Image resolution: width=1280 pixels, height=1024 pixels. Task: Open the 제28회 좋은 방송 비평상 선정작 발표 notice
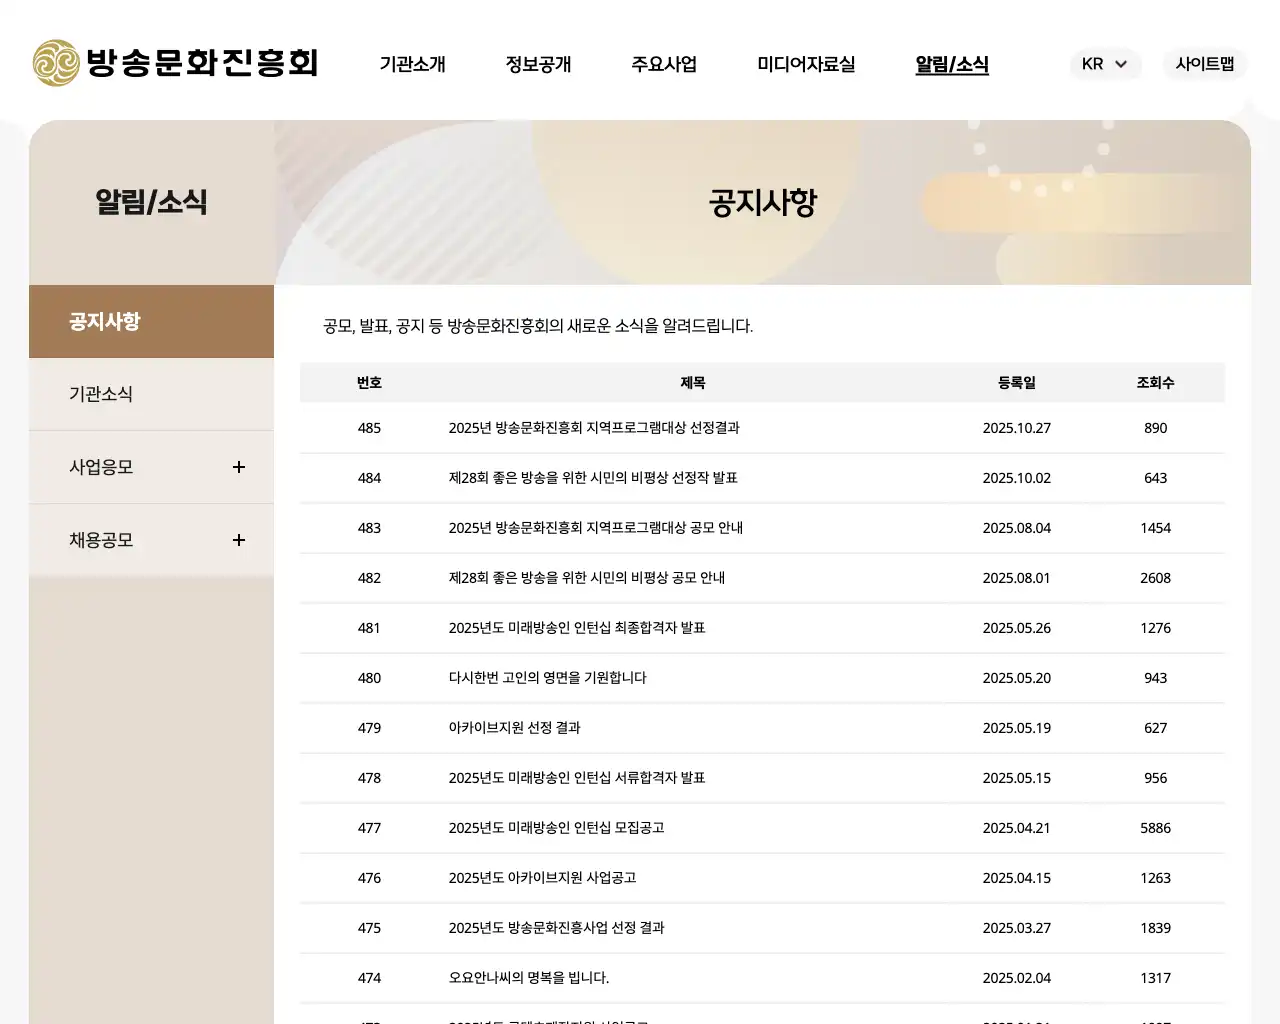[593, 478]
